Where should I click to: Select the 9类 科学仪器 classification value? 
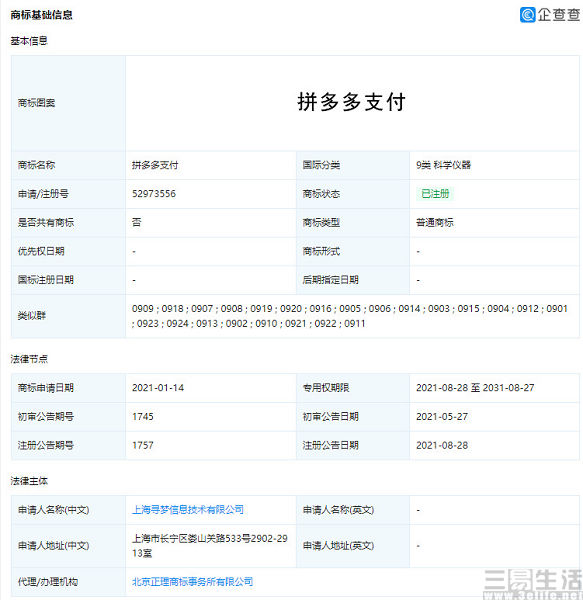point(443,165)
